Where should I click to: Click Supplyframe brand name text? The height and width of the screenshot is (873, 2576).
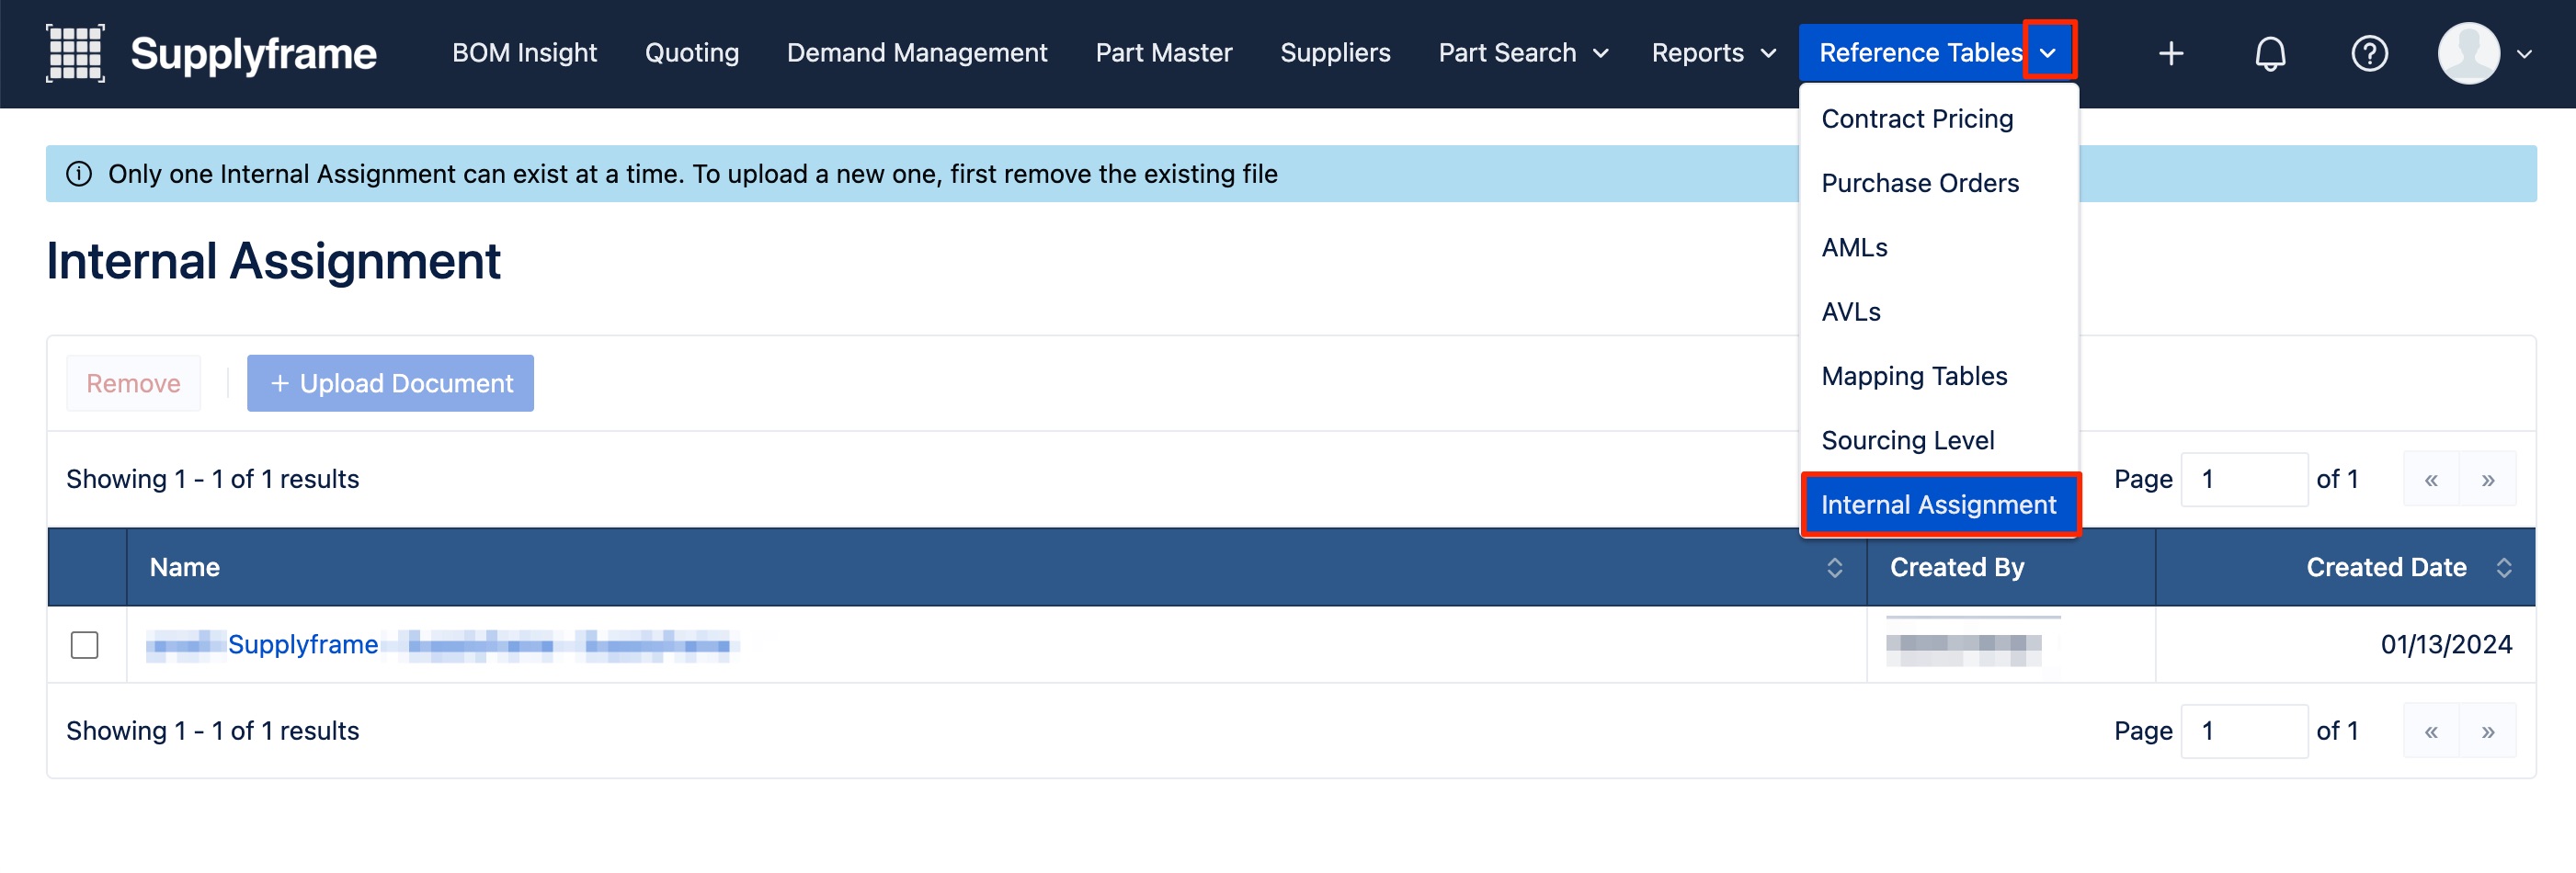pos(253,53)
